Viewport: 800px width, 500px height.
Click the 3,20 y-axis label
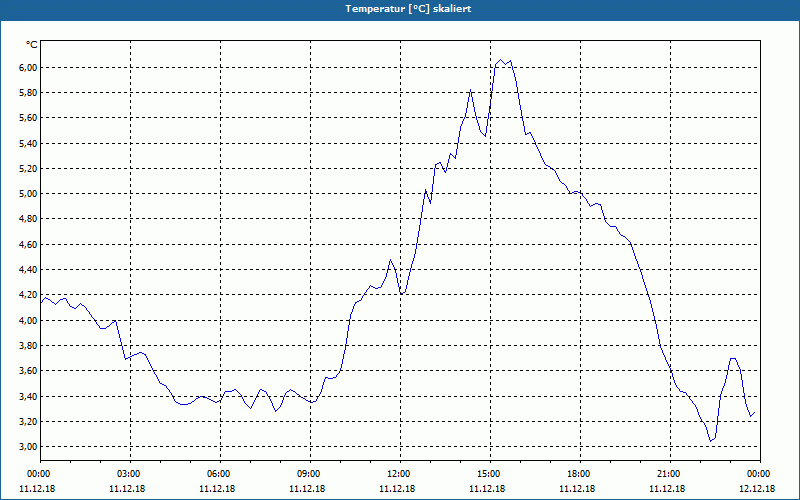tap(28, 421)
